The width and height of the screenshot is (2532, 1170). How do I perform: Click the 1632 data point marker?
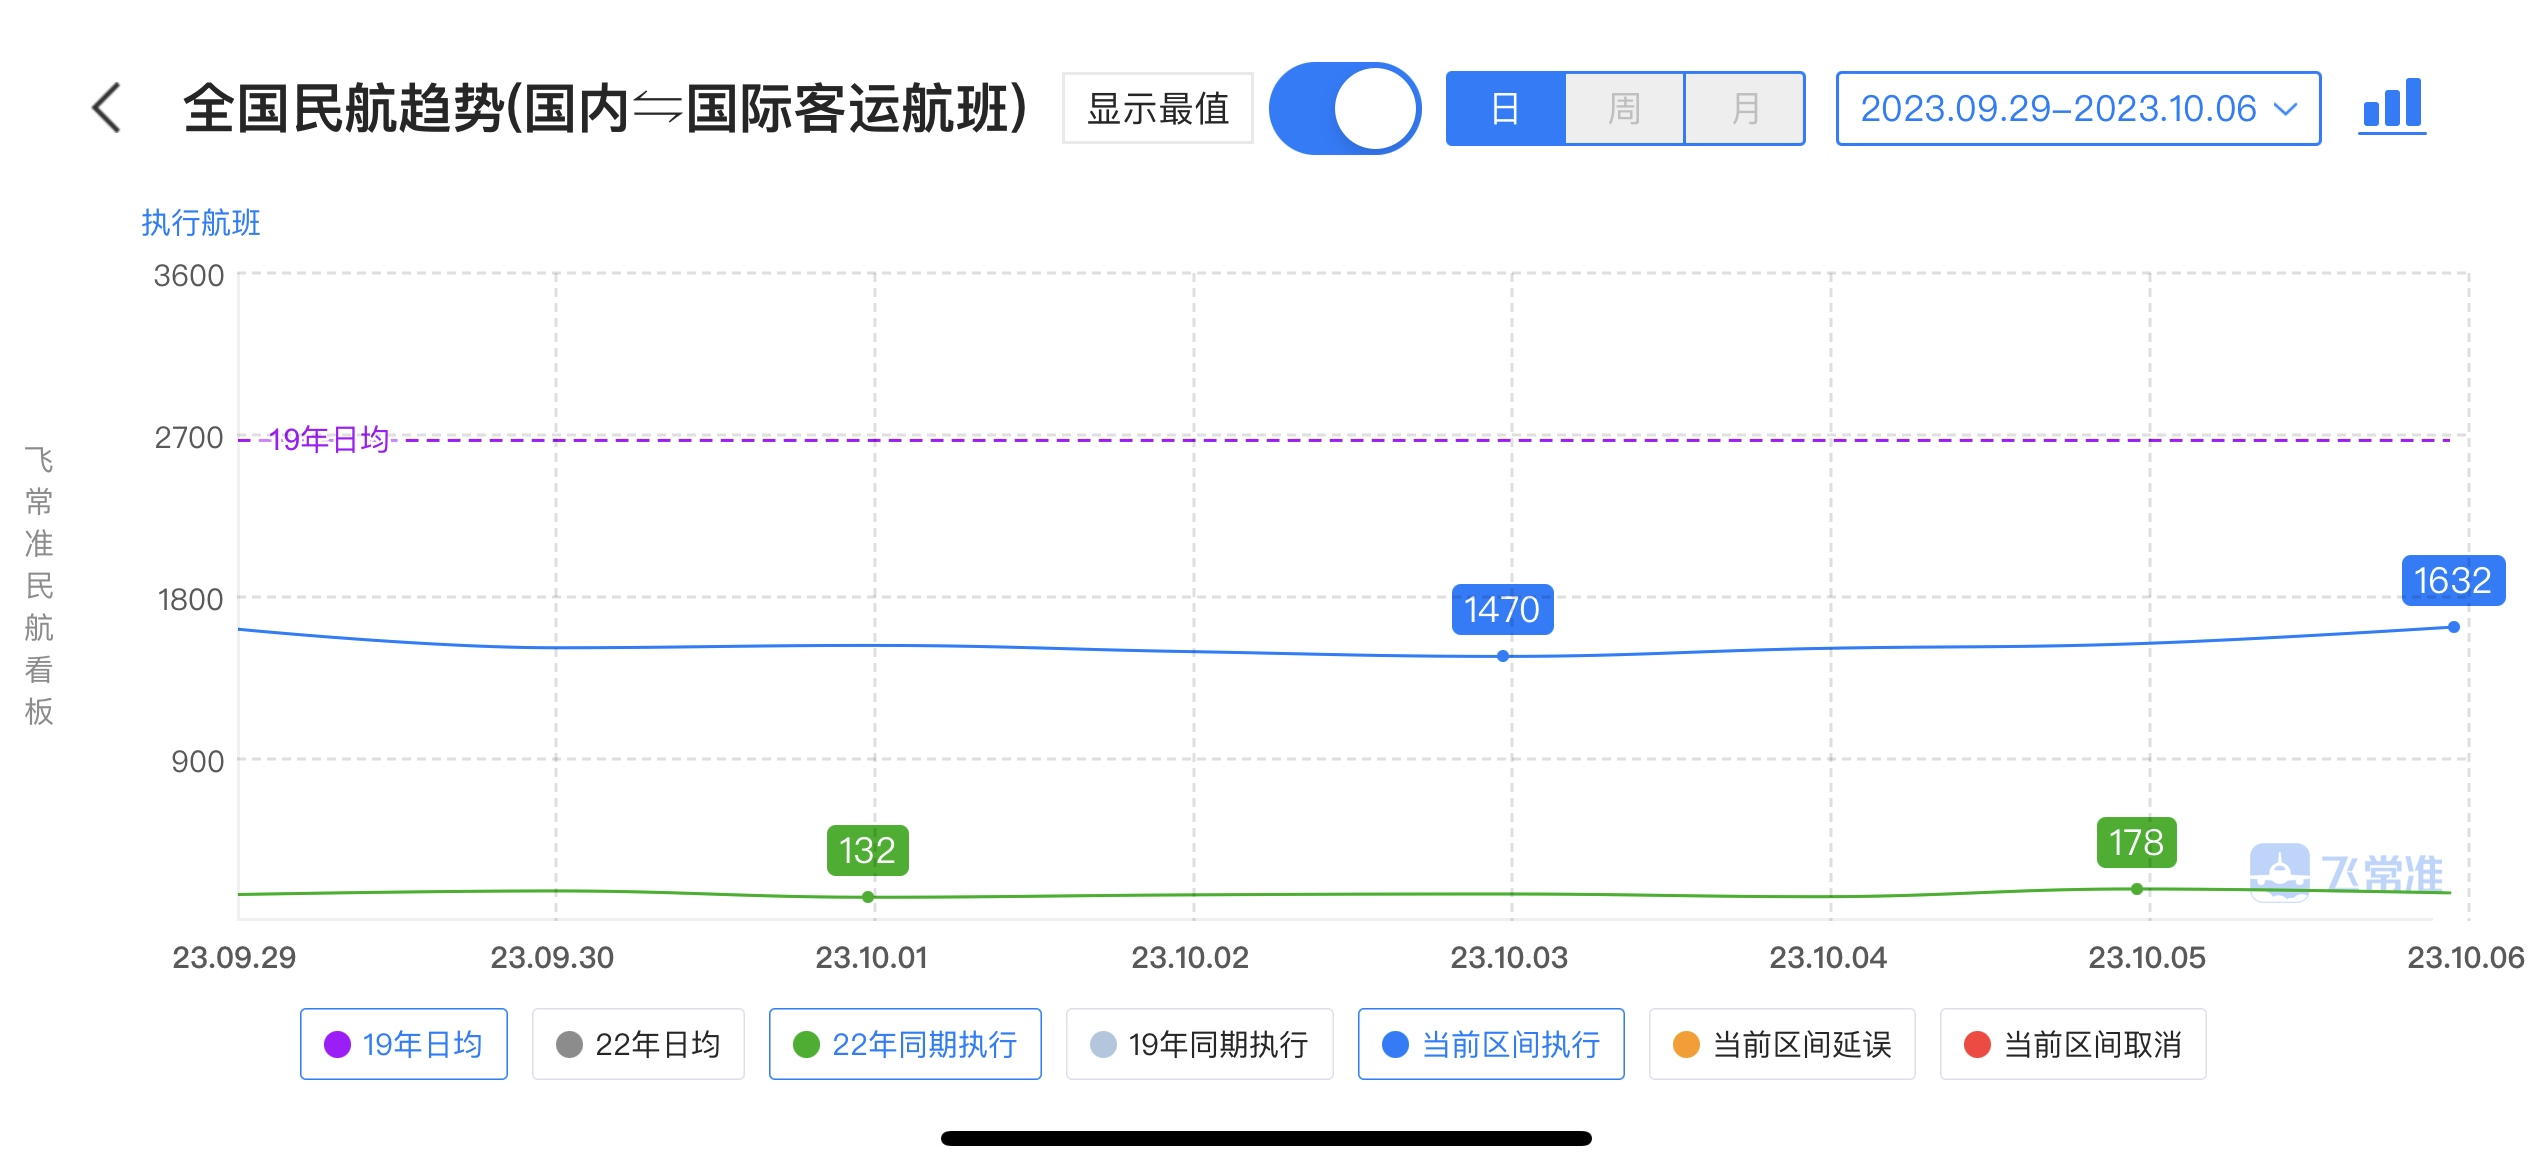pyautogui.click(x=2454, y=627)
